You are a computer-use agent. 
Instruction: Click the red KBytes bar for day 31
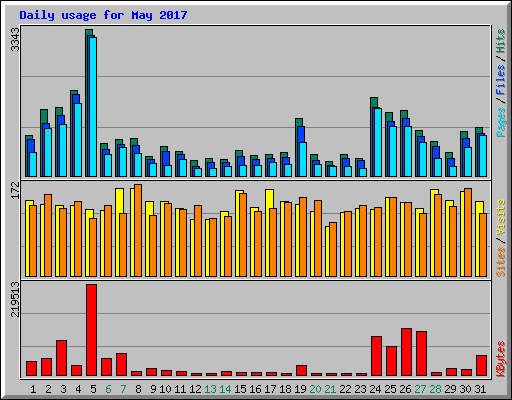(x=481, y=366)
